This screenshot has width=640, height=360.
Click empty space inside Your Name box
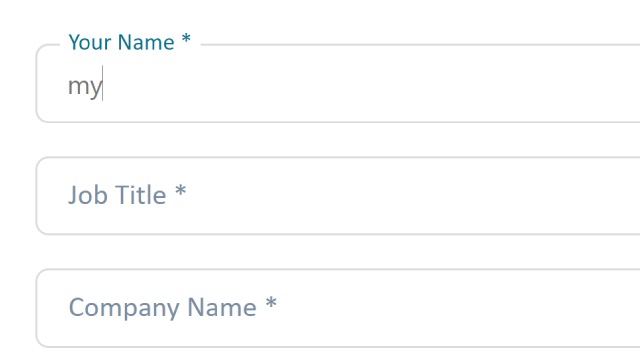[x=367, y=86]
